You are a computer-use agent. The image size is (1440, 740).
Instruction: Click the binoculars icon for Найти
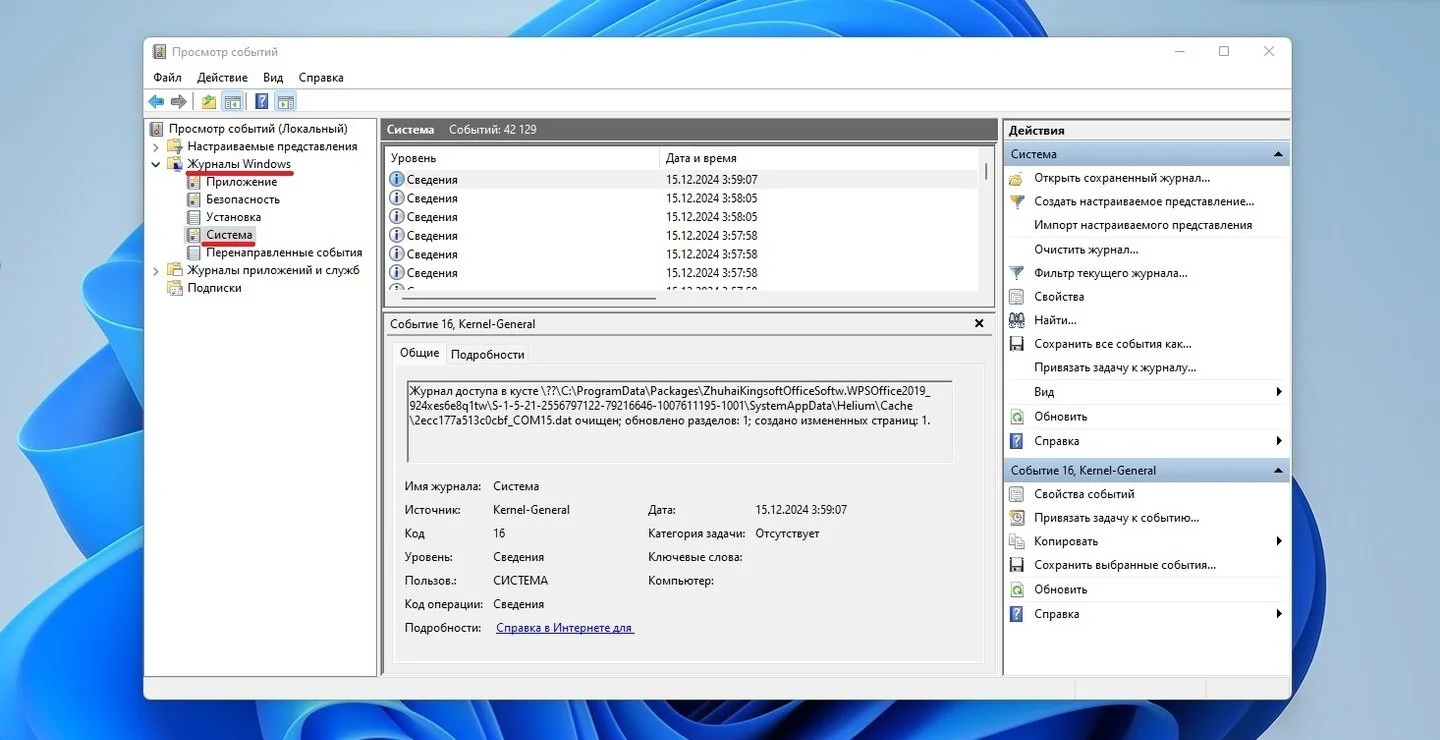click(1017, 320)
